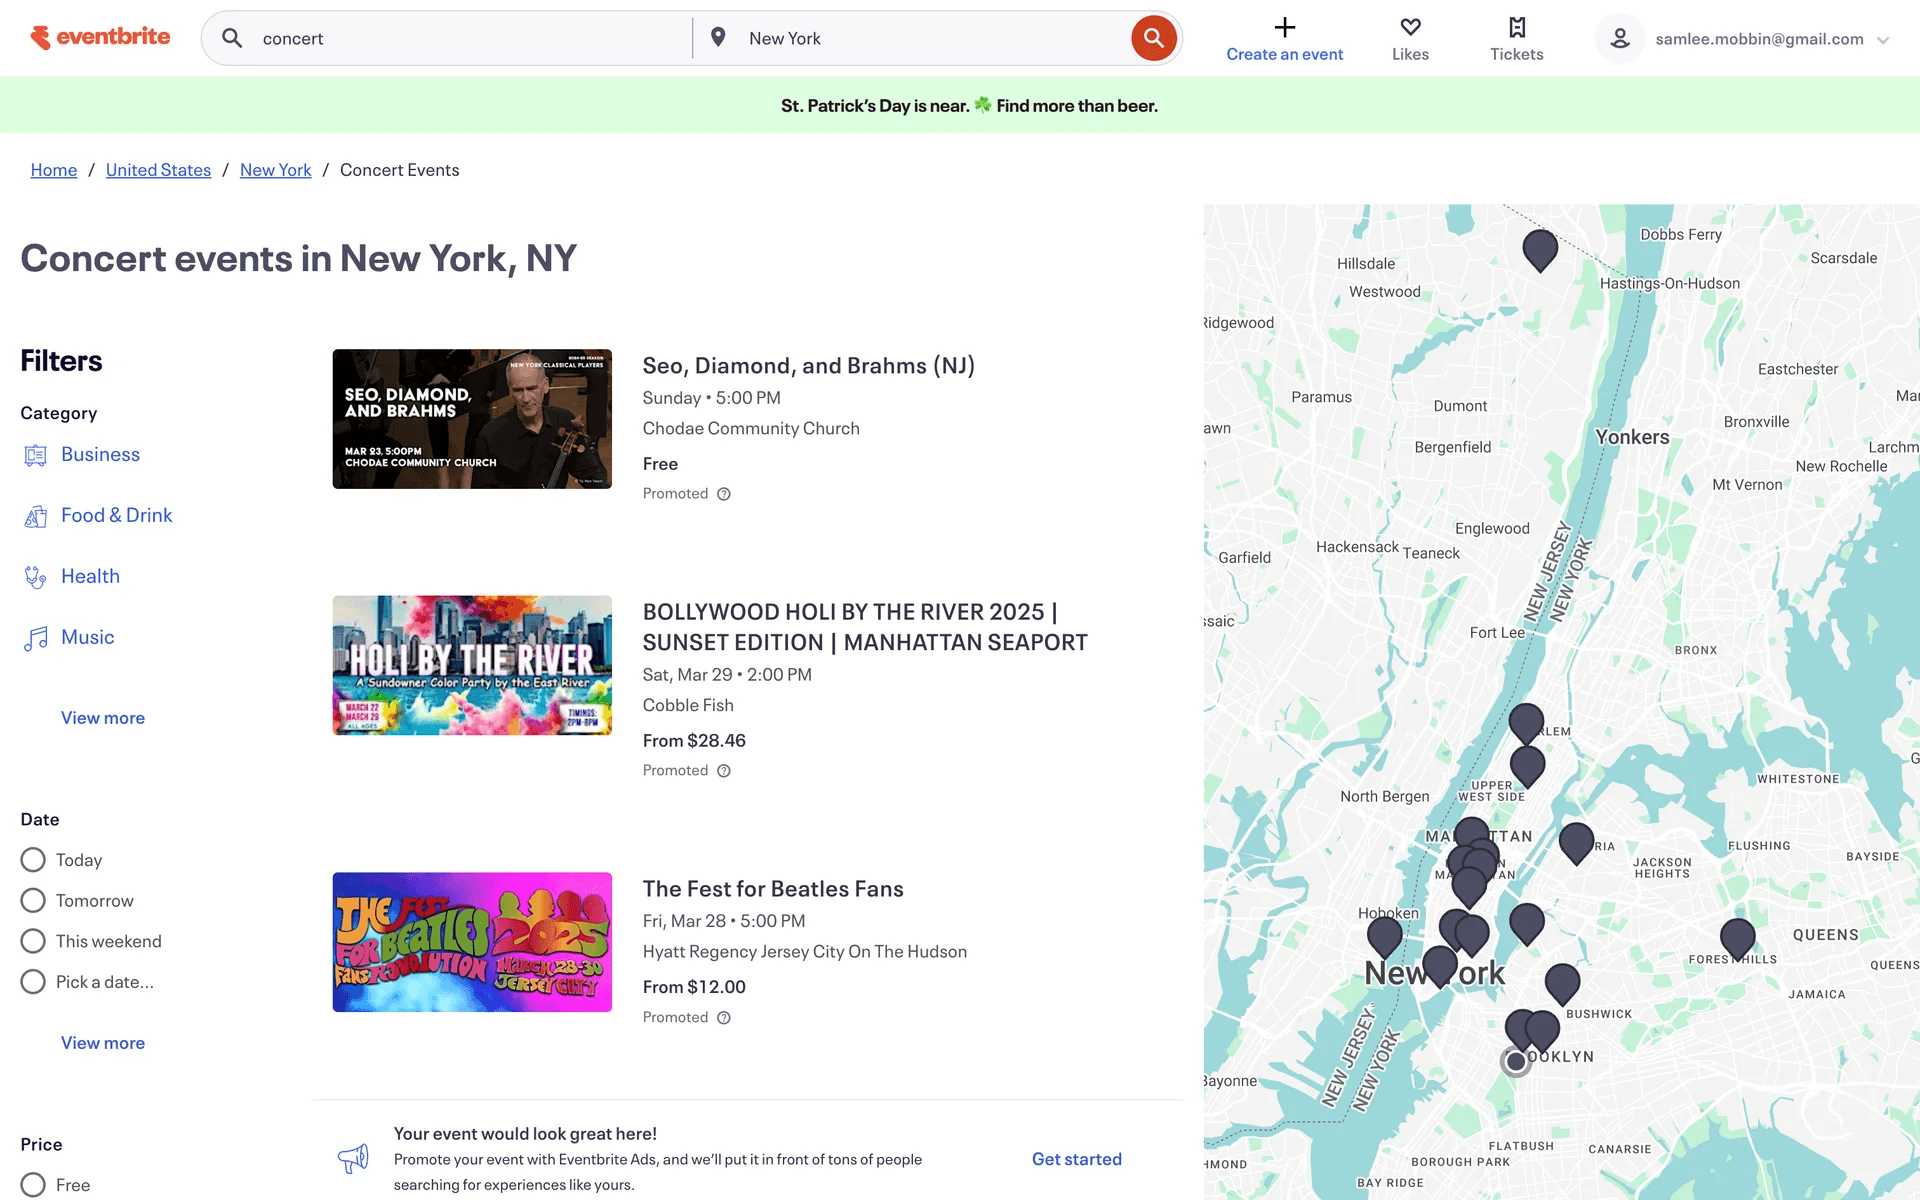Expand View more under Date filters

(103, 1043)
